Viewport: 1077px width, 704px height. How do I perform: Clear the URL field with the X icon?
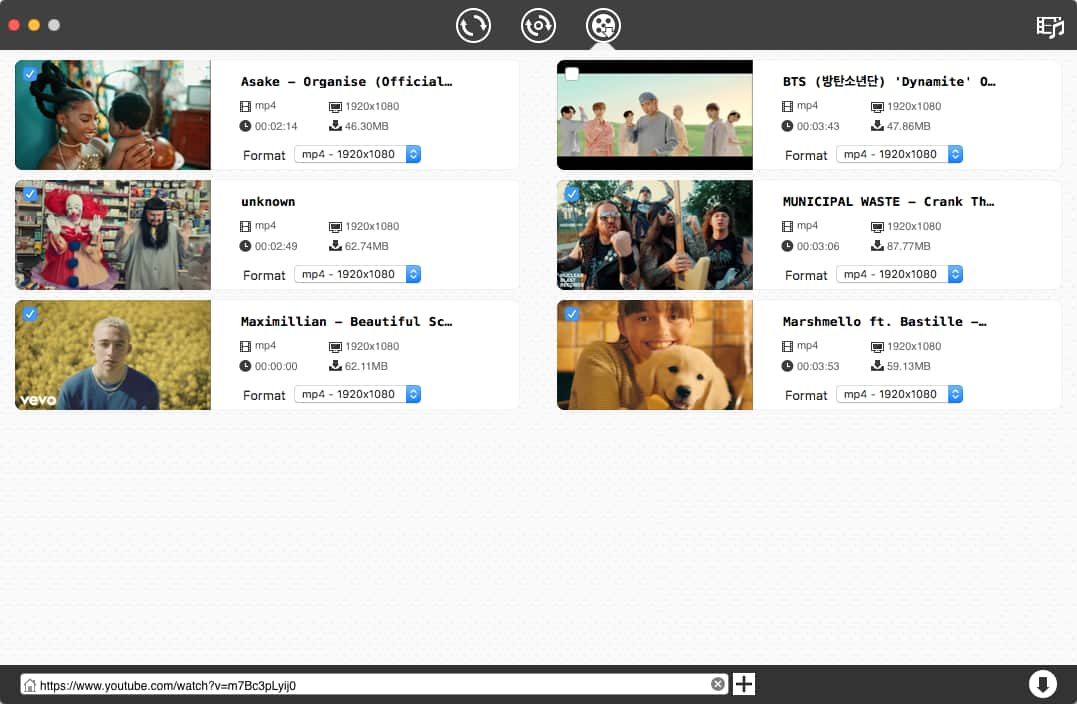(x=718, y=684)
